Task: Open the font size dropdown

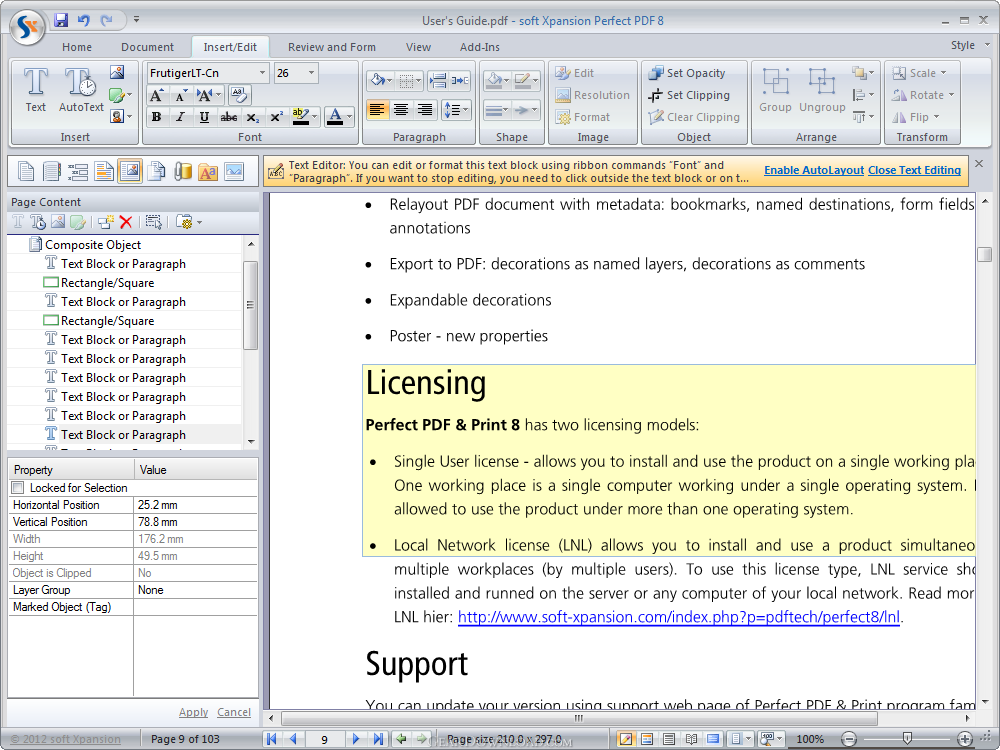Action: [x=311, y=73]
